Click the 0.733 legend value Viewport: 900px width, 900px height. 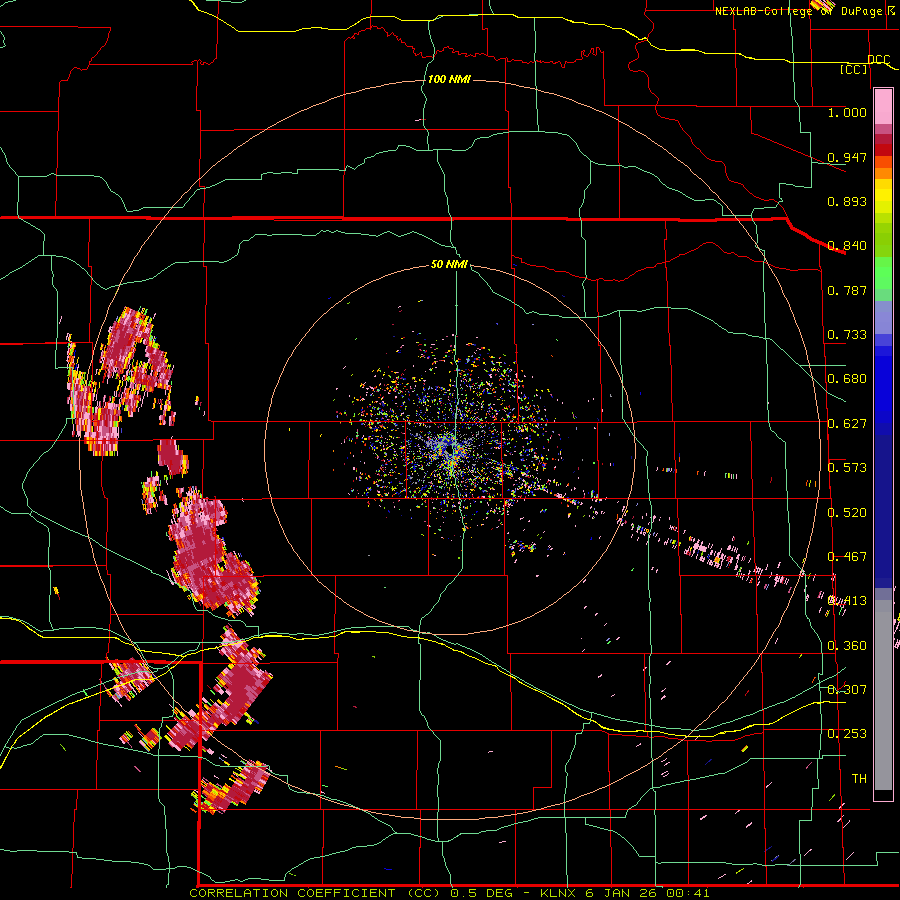[847, 335]
